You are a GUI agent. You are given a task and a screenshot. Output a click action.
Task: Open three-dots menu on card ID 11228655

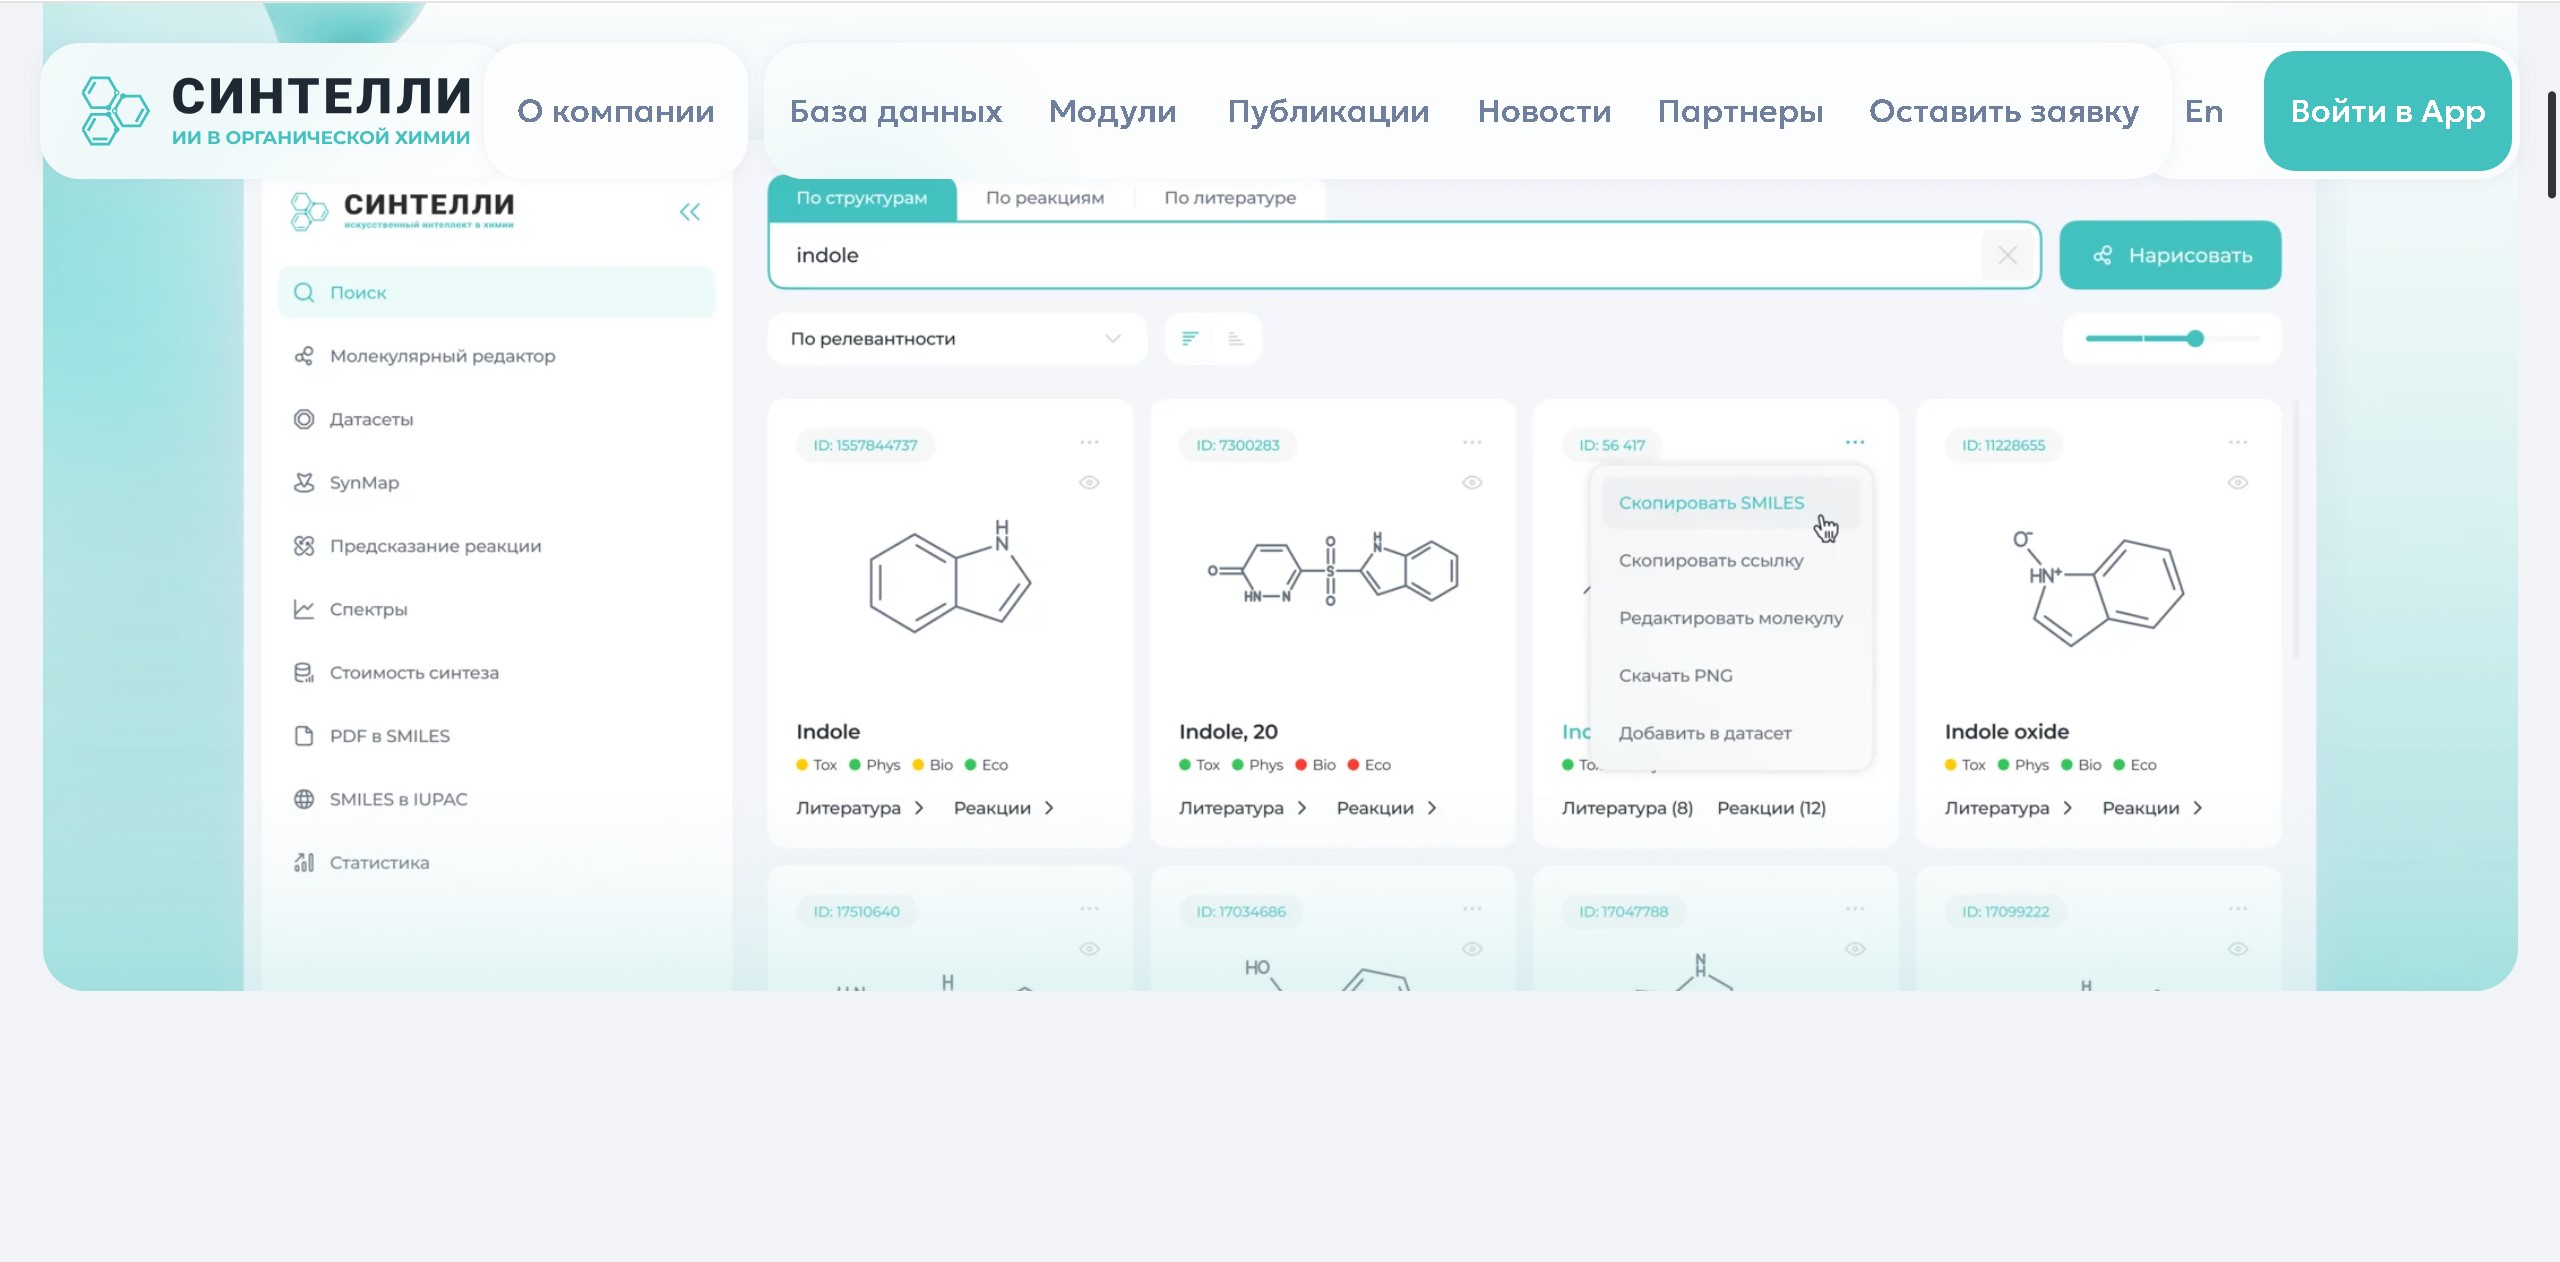pos(2238,442)
